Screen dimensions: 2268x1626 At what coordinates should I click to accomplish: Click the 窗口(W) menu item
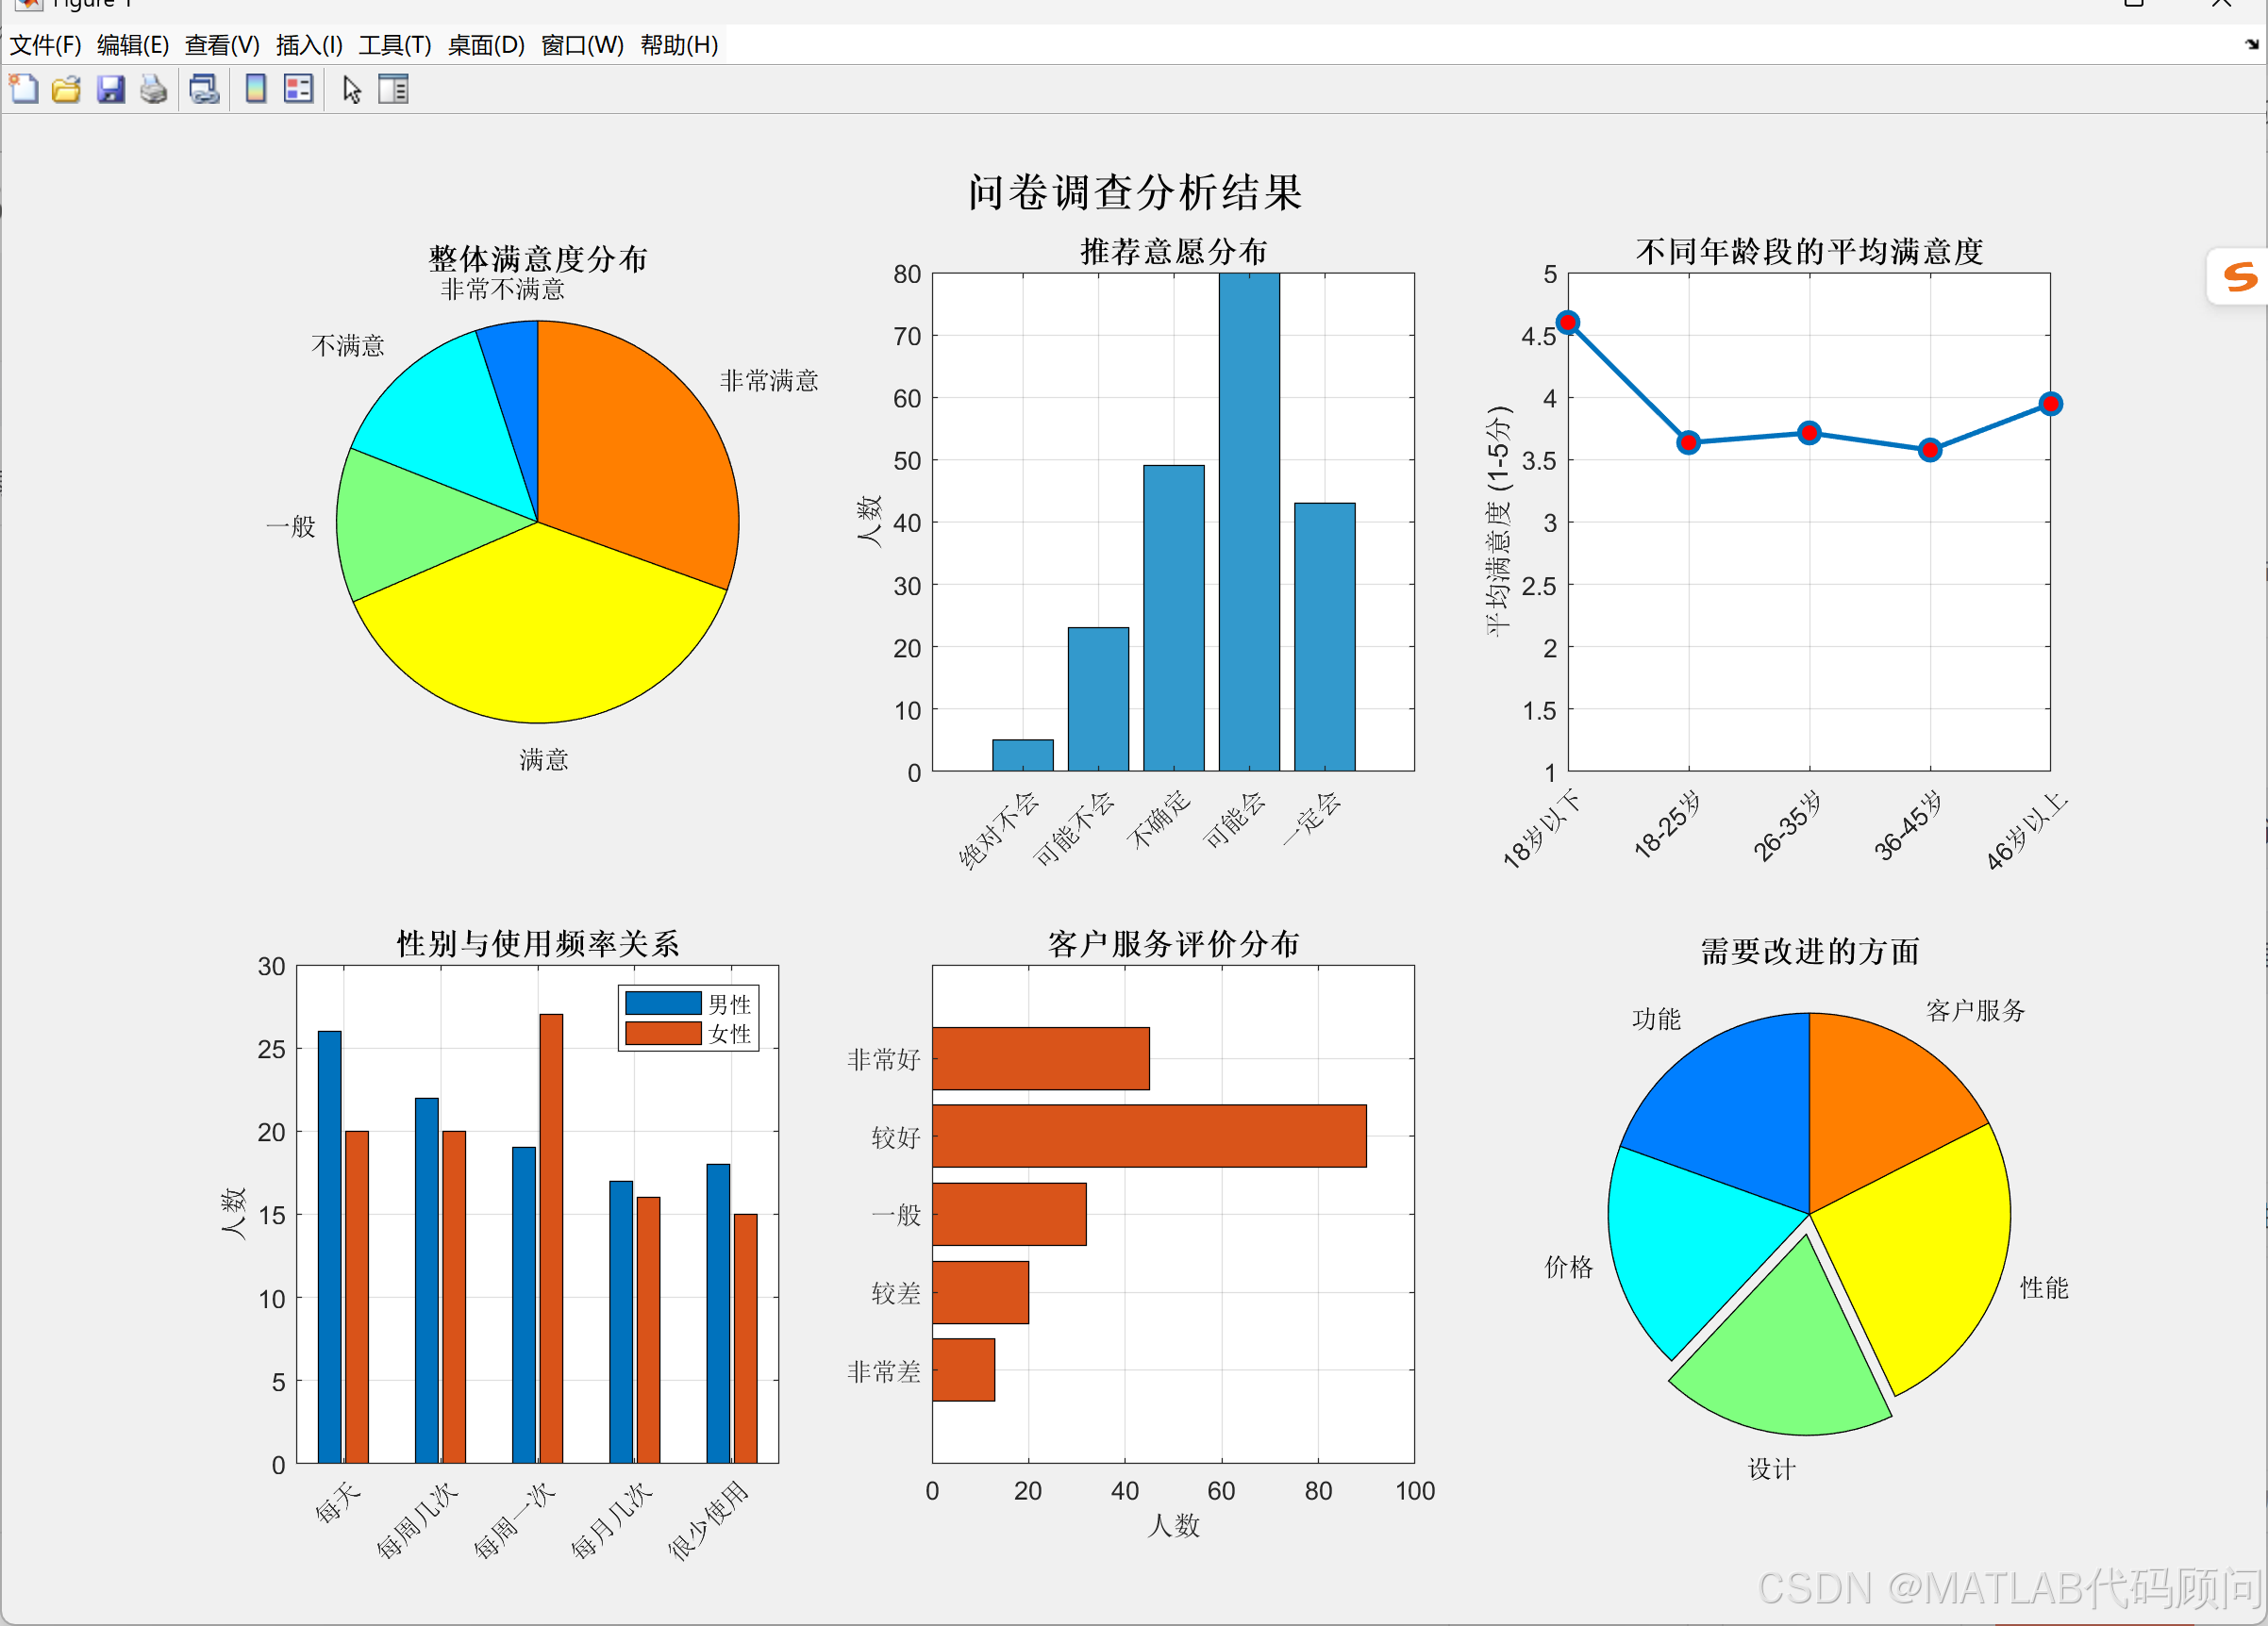(x=582, y=45)
